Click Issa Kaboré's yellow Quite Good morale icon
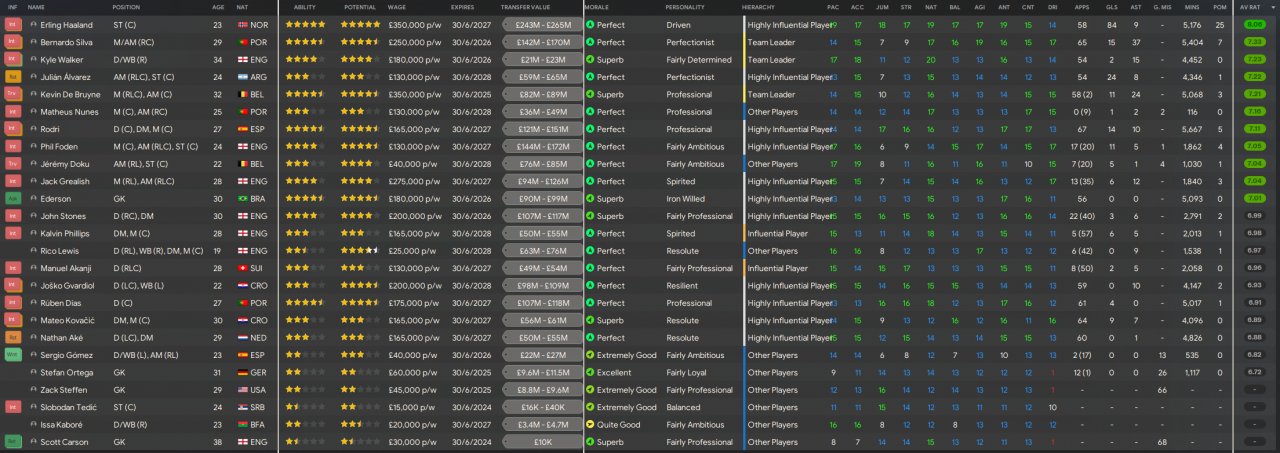This screenshot has height=453, width=1280. [590, 425]
